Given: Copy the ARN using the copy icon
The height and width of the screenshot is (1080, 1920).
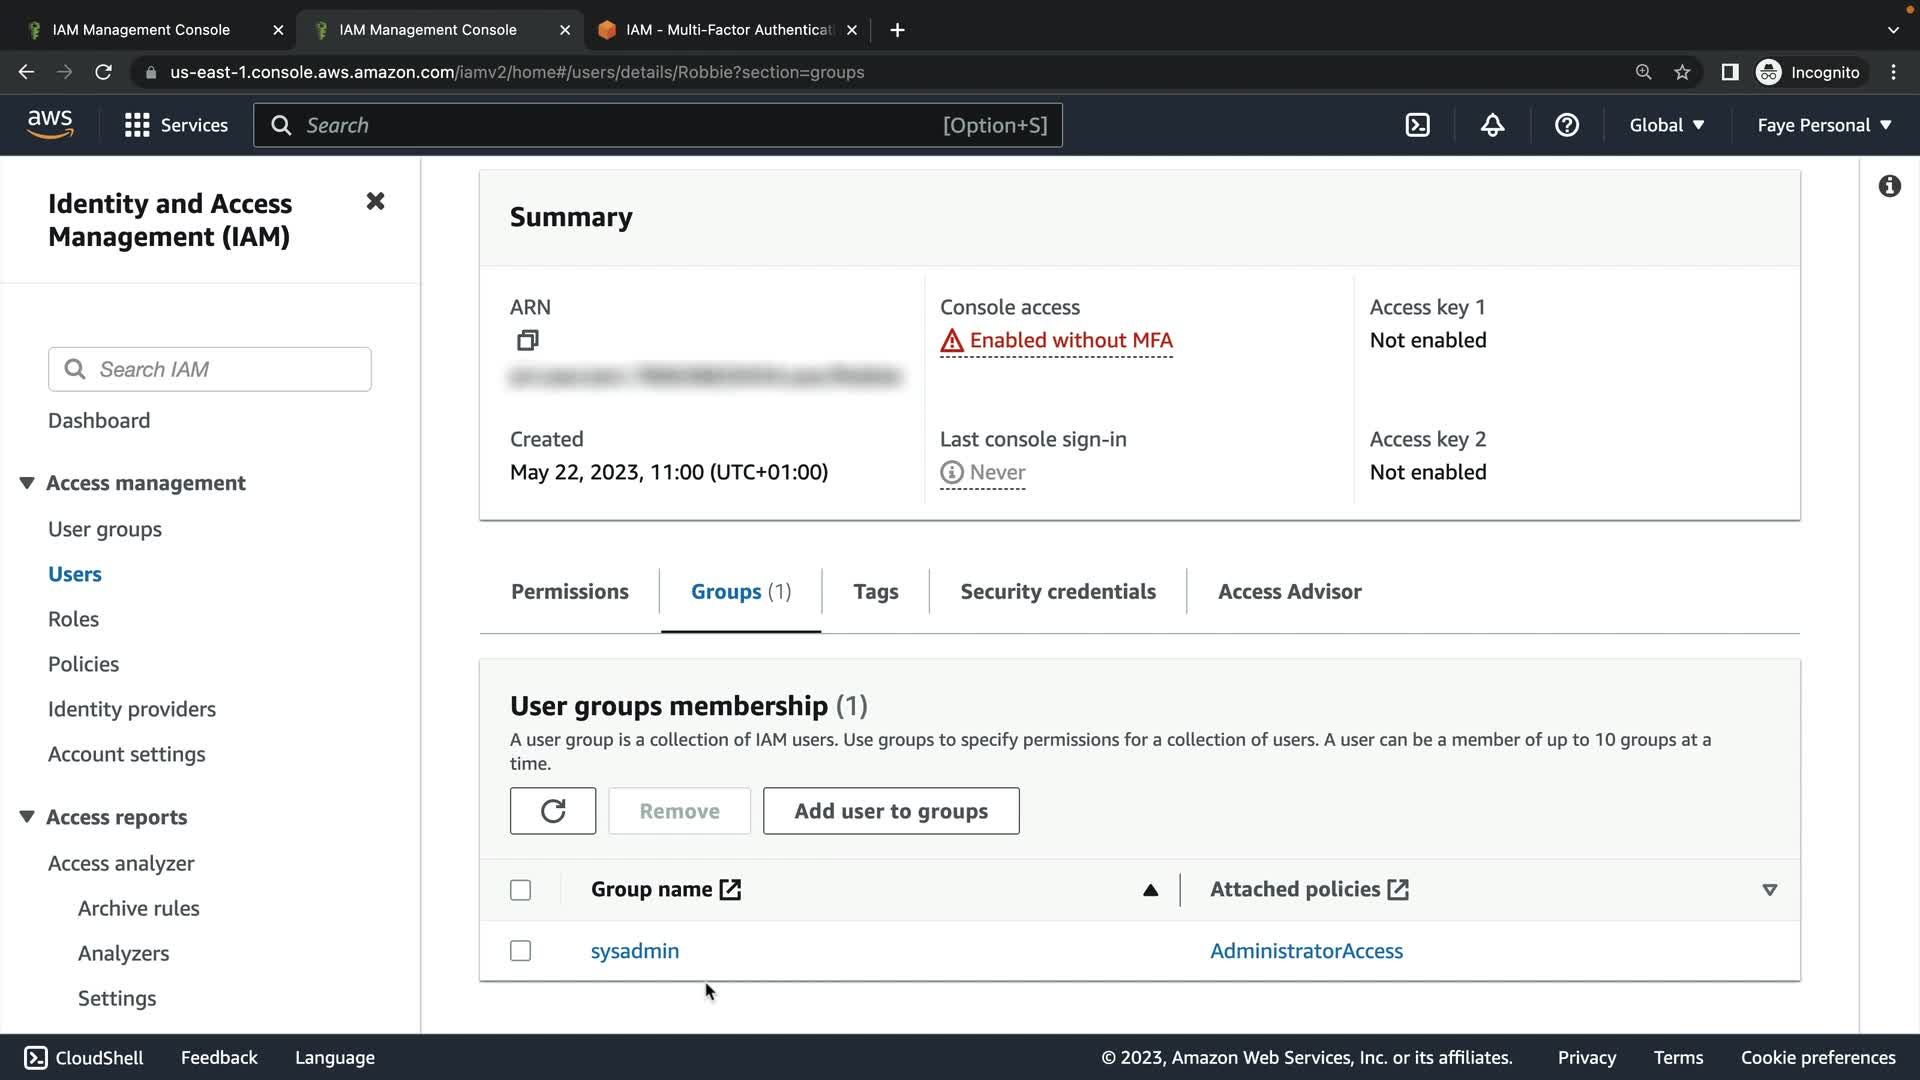Looking at the screenshot, I should [x=527, y=341].
